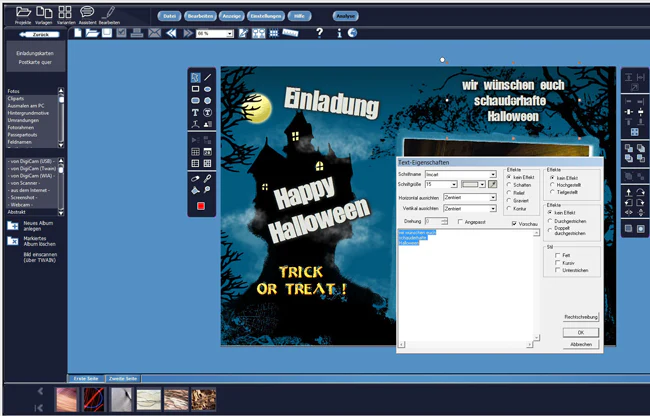Click the Analyse button
The height and width of the screenshot is (416, 650).
346,16
